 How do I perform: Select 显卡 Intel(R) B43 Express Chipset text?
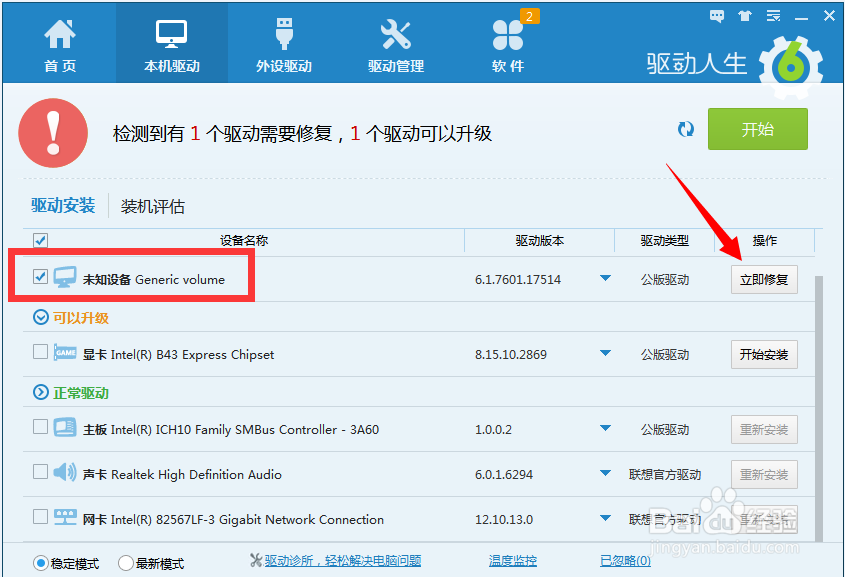(x=178, y=354)
